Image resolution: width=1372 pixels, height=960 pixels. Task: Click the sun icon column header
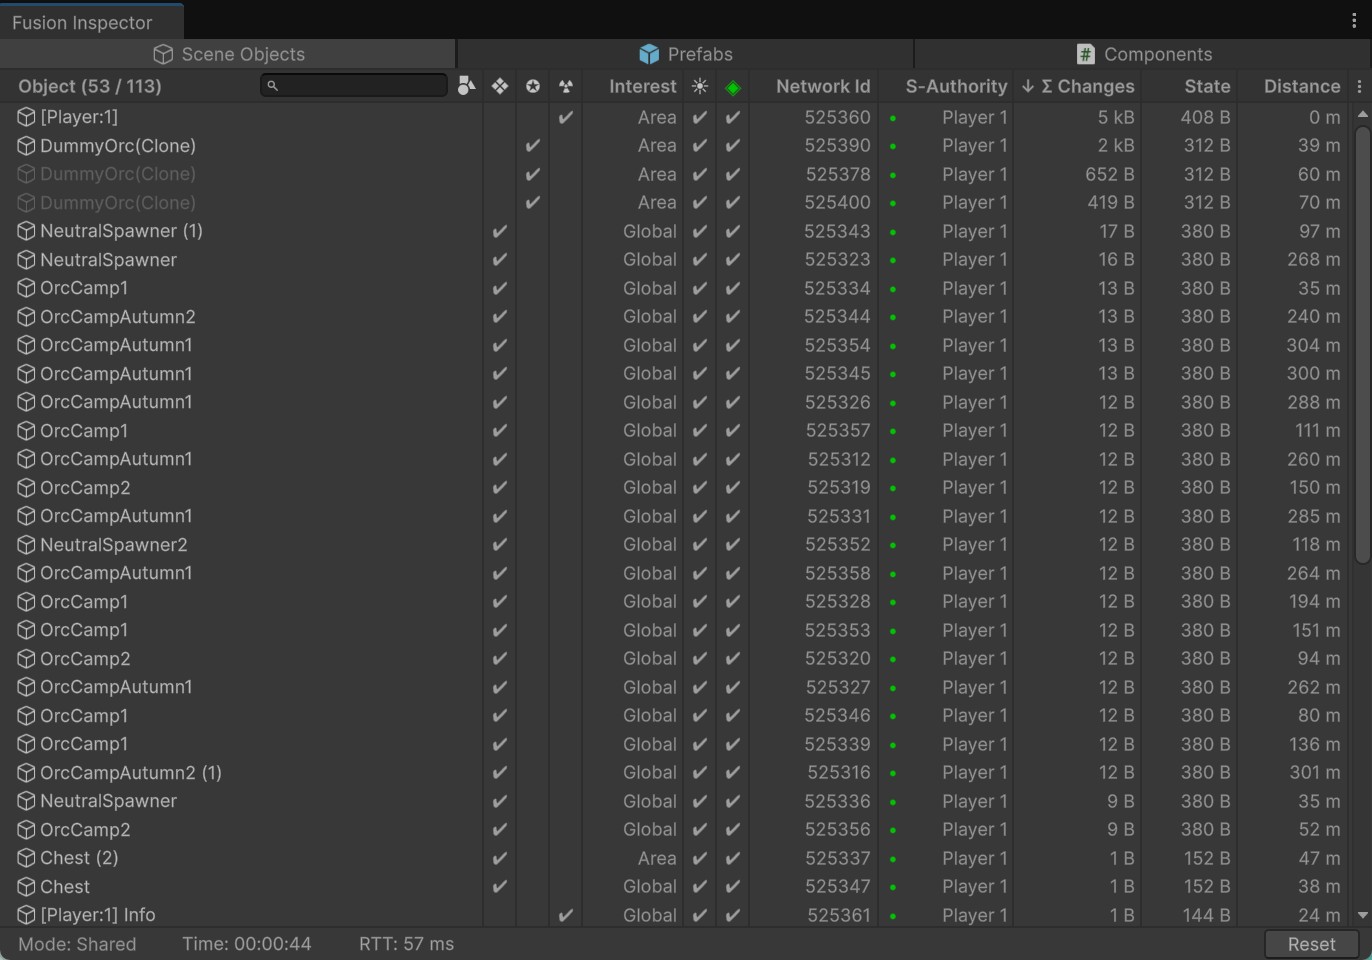click(700, 86)
